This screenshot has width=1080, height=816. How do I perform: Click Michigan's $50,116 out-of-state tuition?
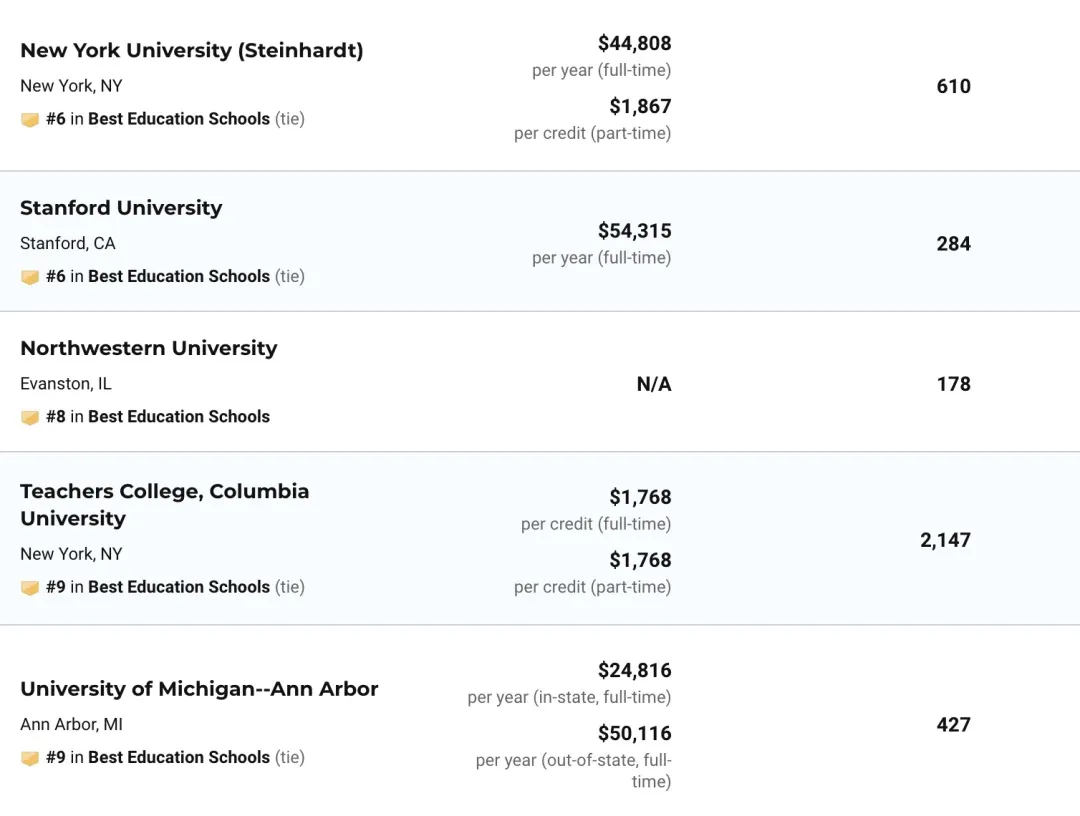pos(634,733)
